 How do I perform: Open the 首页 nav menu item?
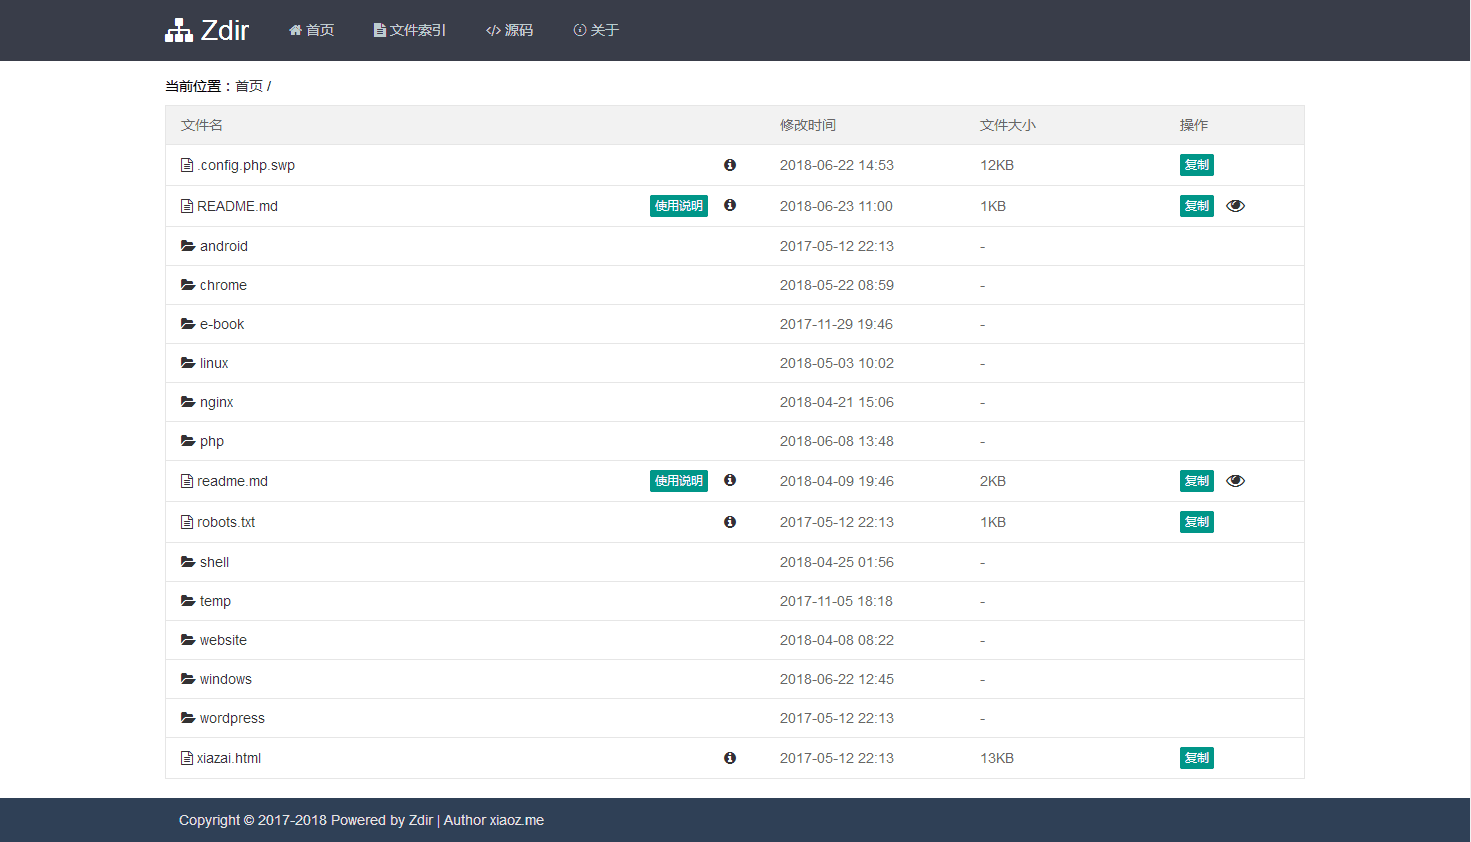tap(311, 30)
